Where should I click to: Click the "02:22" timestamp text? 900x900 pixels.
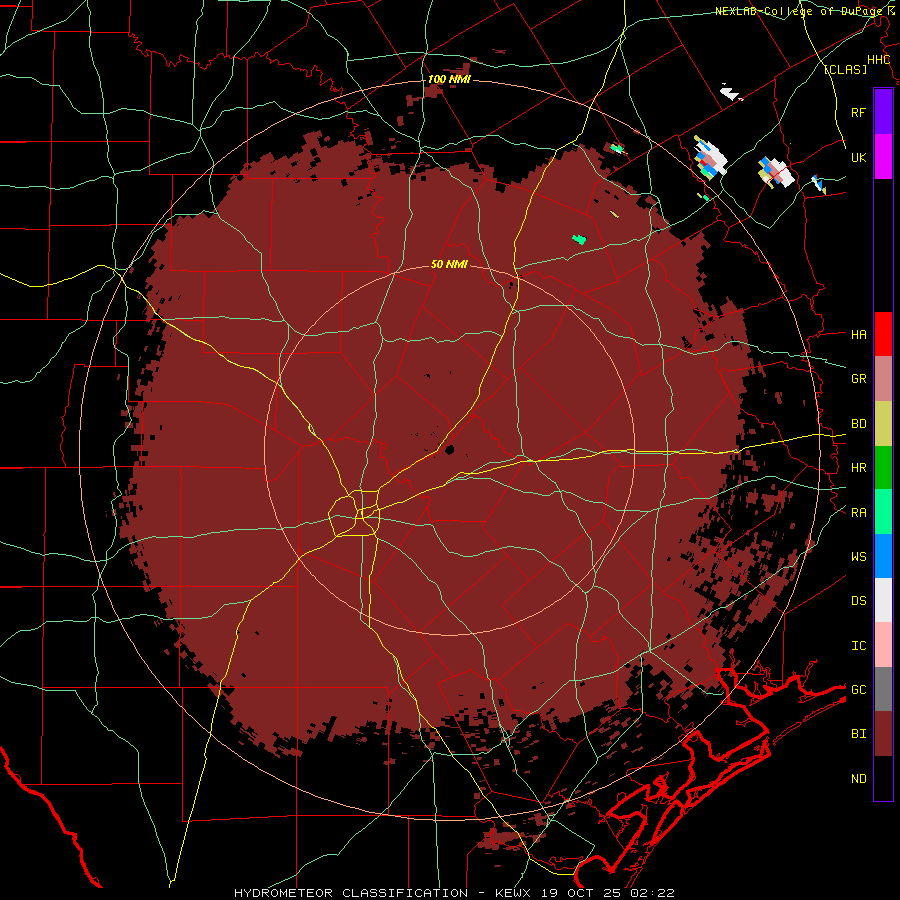[x=651, y=893]
